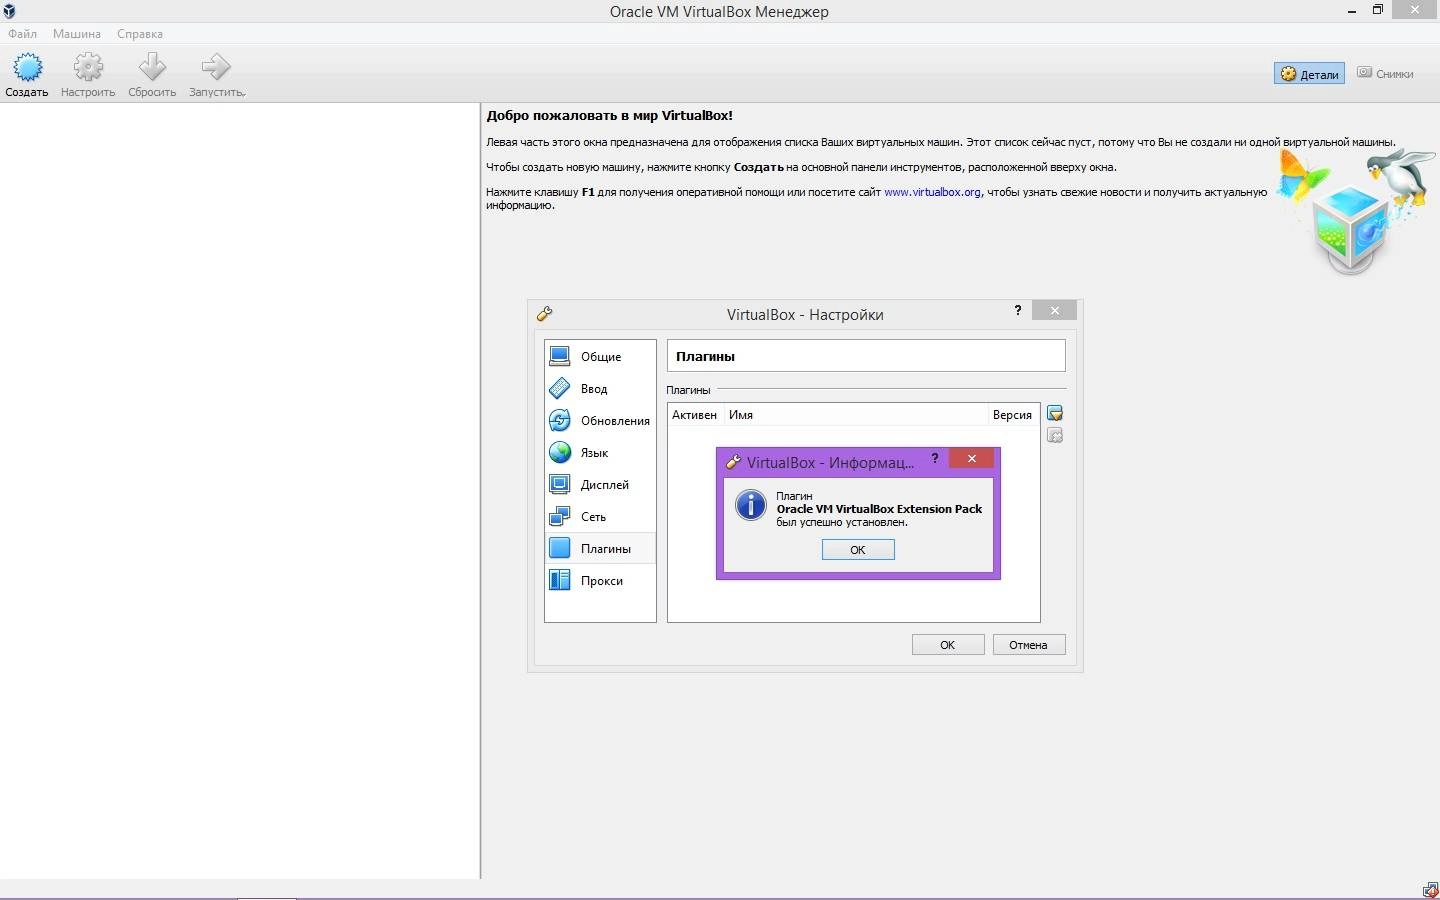Restore down the VirtualBox Manager window
1440x900 pixels.
tap(1378, 10)
